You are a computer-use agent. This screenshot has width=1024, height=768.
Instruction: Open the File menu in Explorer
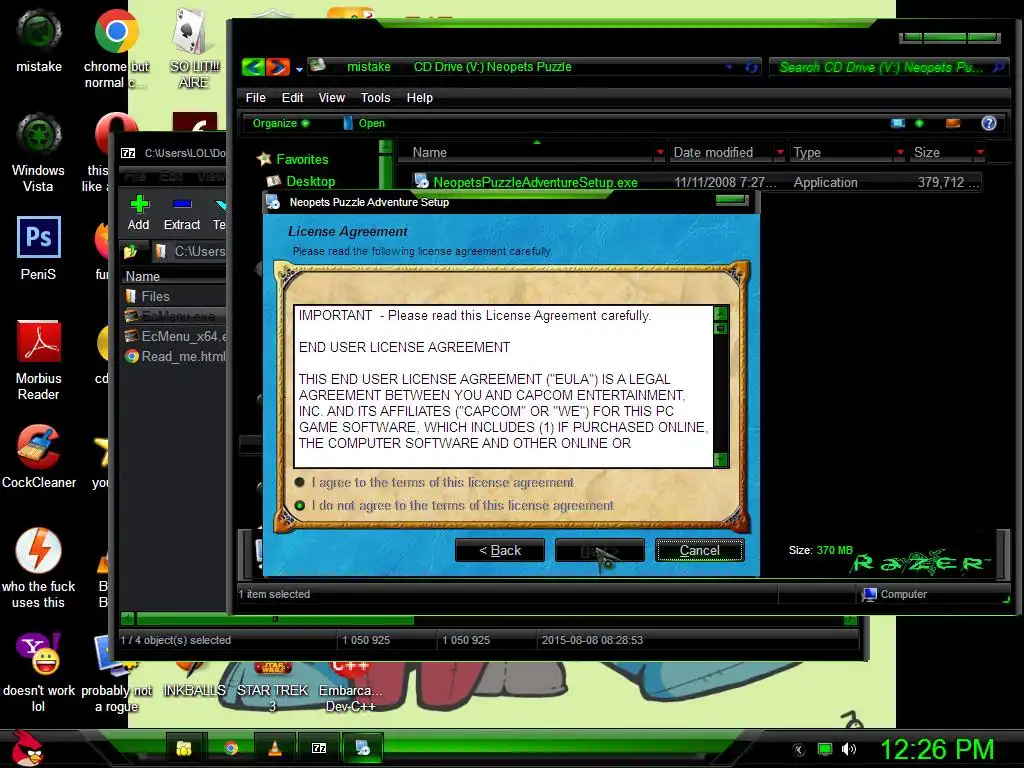[255, 98]
